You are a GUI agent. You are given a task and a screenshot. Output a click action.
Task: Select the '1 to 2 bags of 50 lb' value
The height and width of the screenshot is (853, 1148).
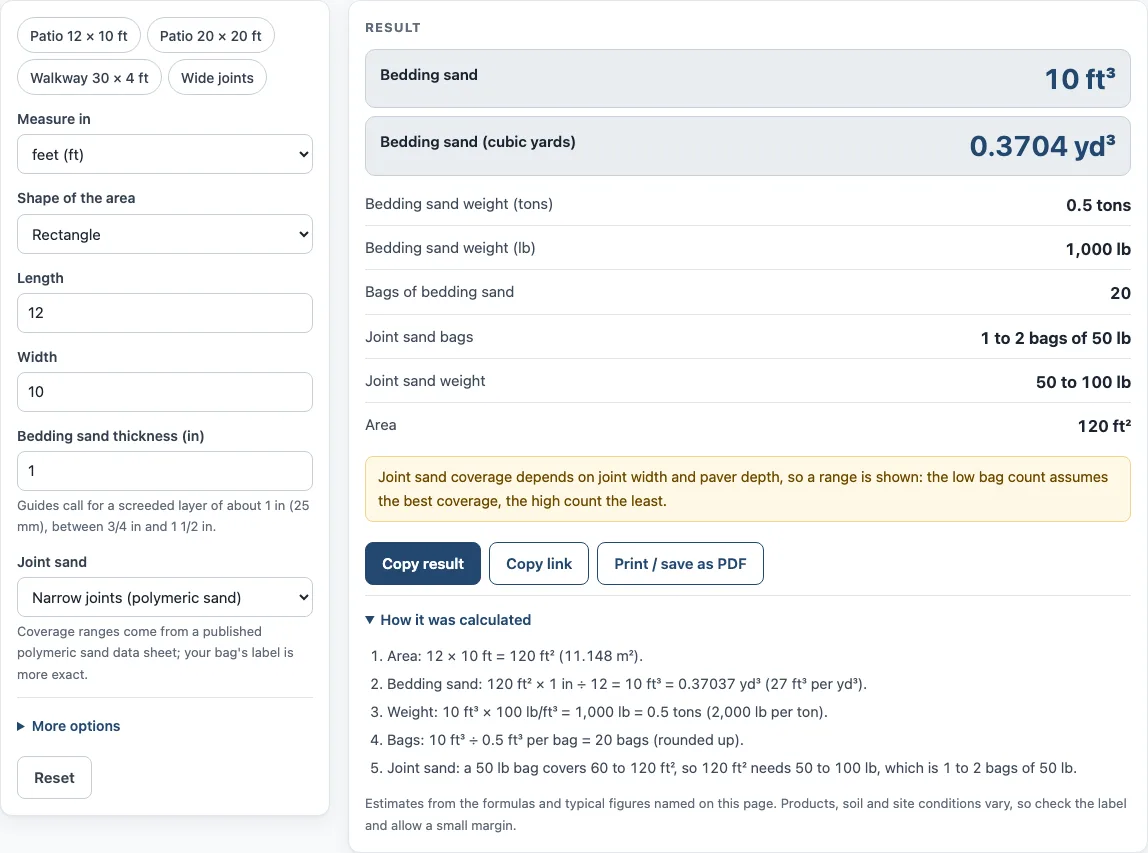click(1056, 338)
